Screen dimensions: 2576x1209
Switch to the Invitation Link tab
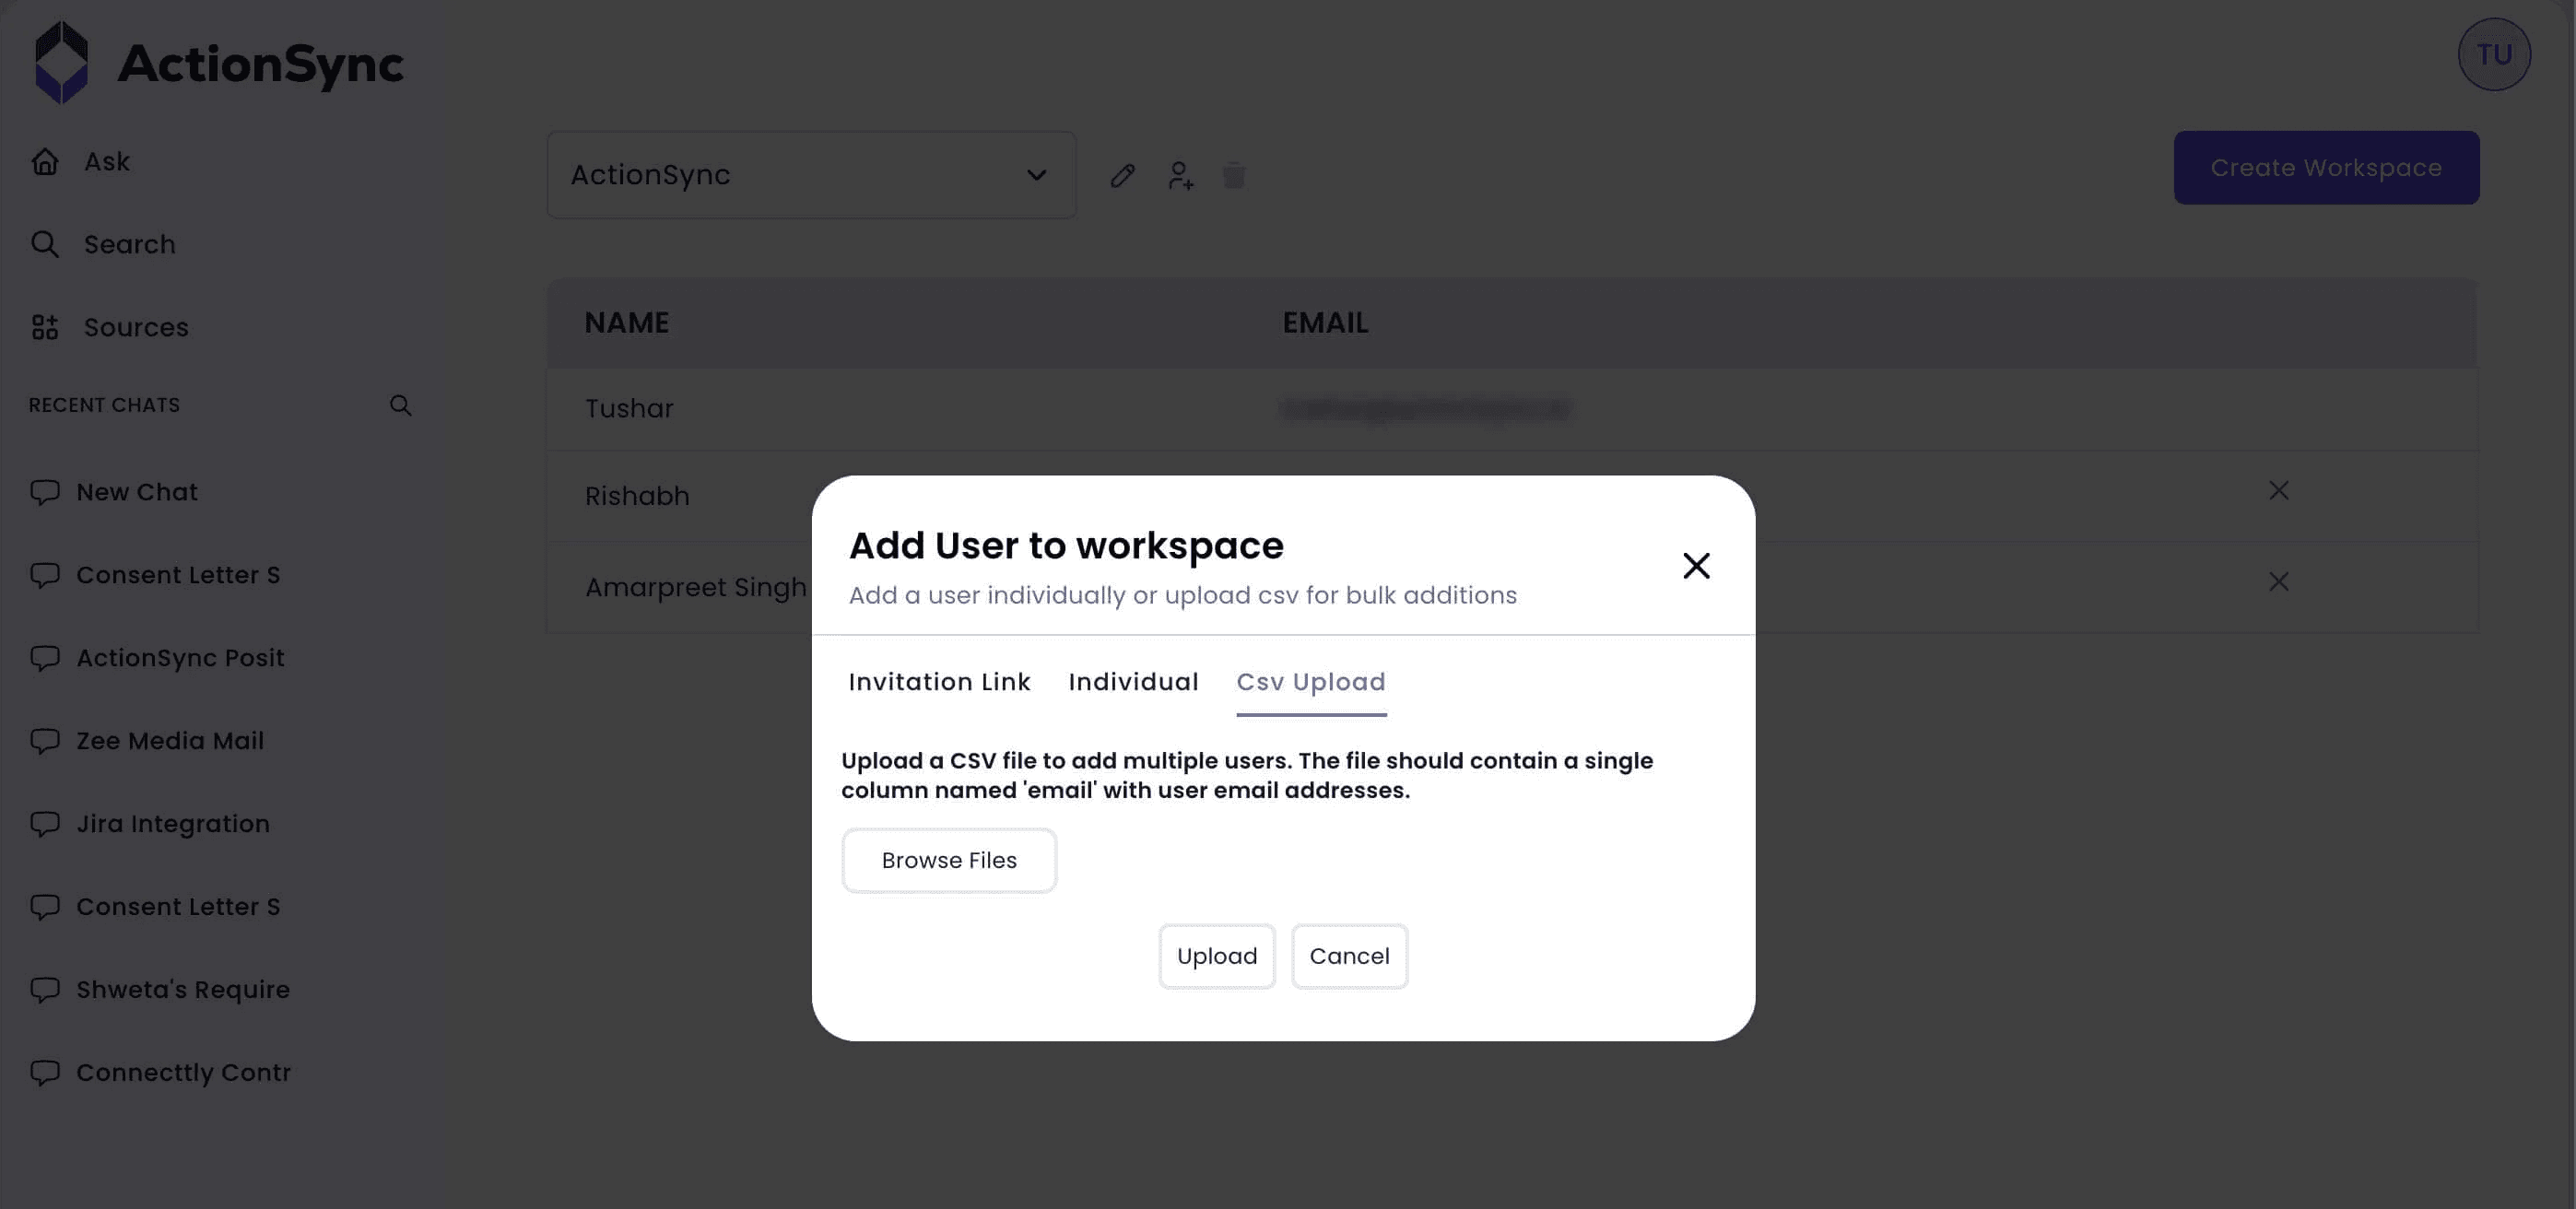pyautogui.click(x=938, y=682)
